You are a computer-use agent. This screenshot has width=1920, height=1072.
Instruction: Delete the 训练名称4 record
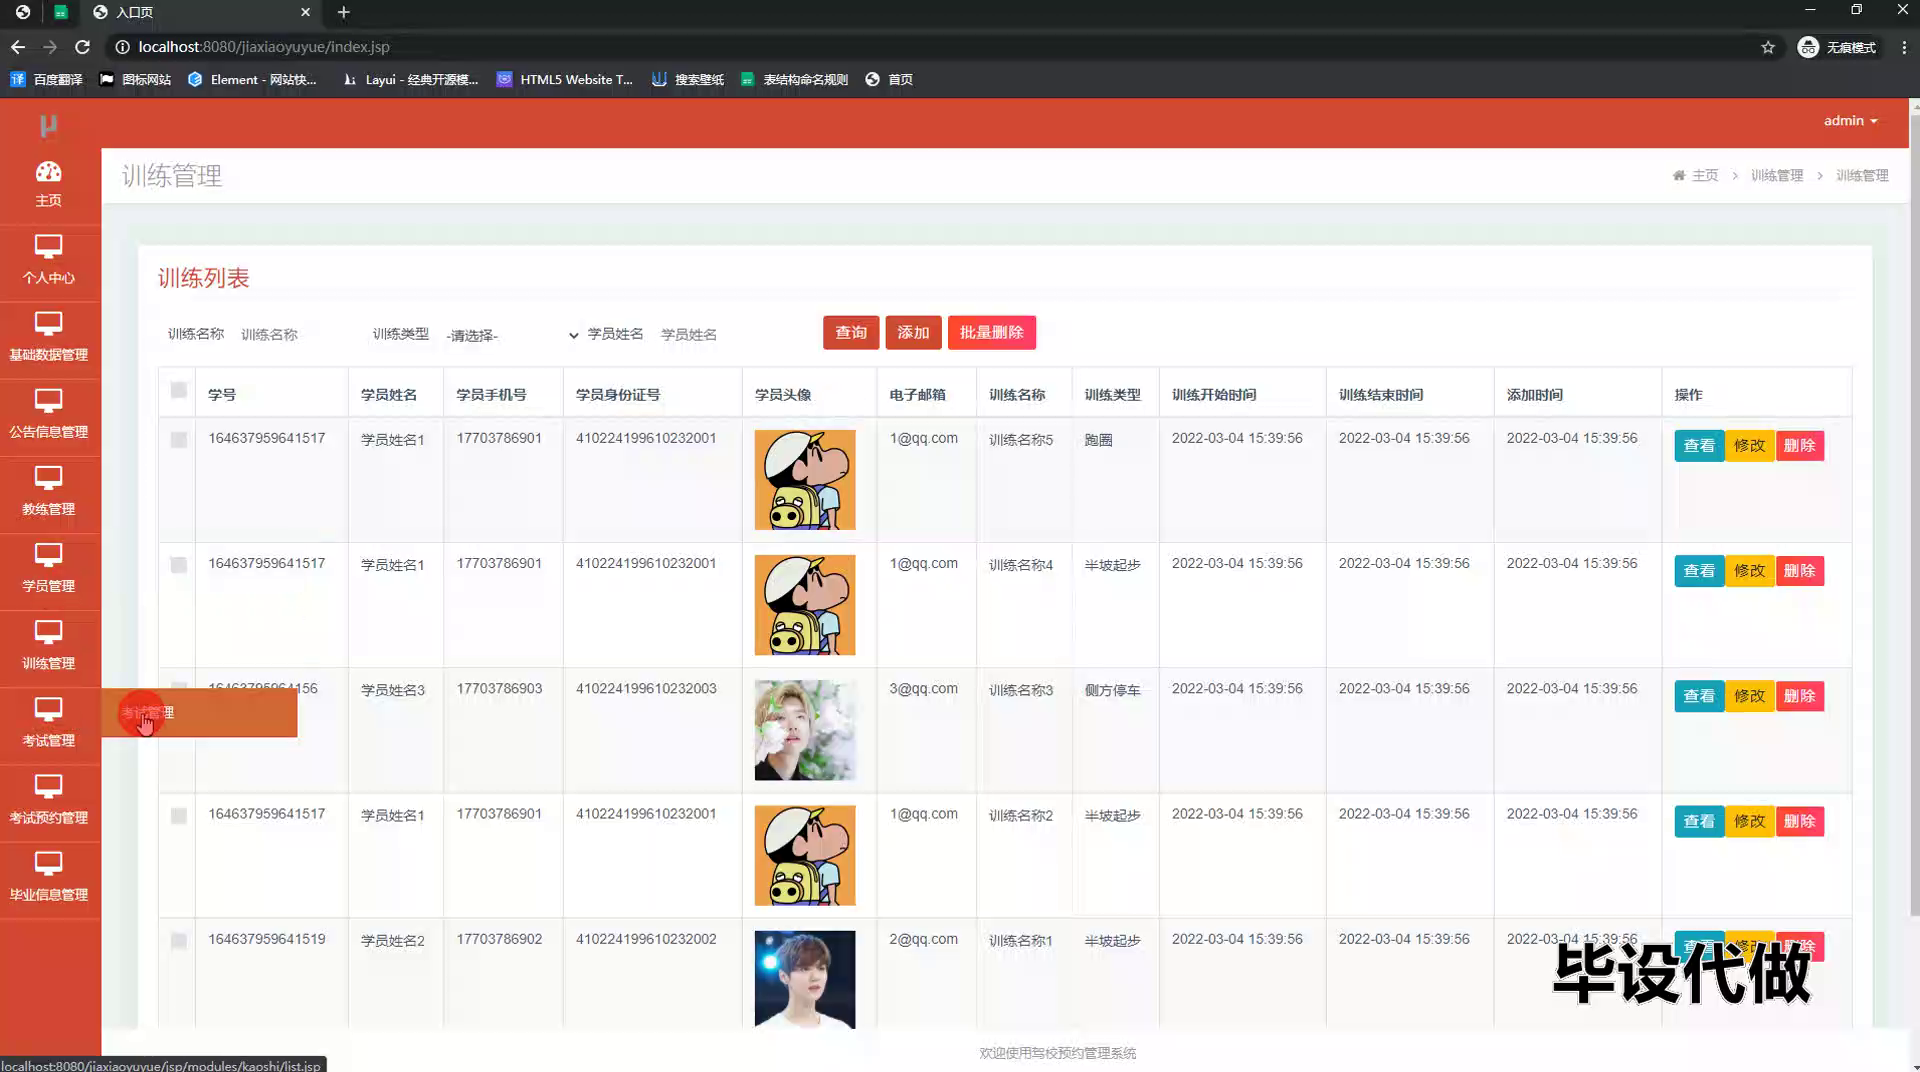1800,570
